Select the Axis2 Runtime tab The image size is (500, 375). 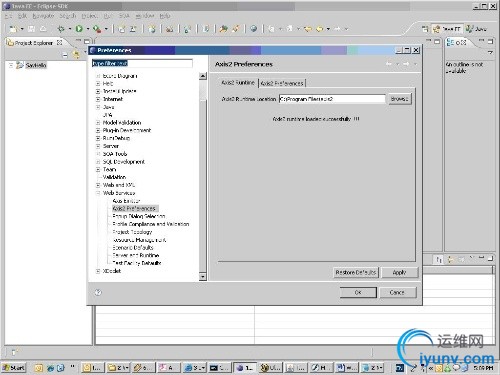[x=238, y=83]
